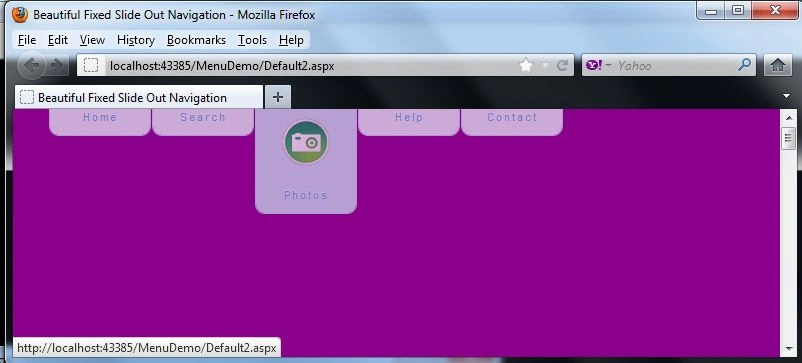Open the URL history dropdown arrow
Screen dimensions: 802x363
(x=545, y=65)
